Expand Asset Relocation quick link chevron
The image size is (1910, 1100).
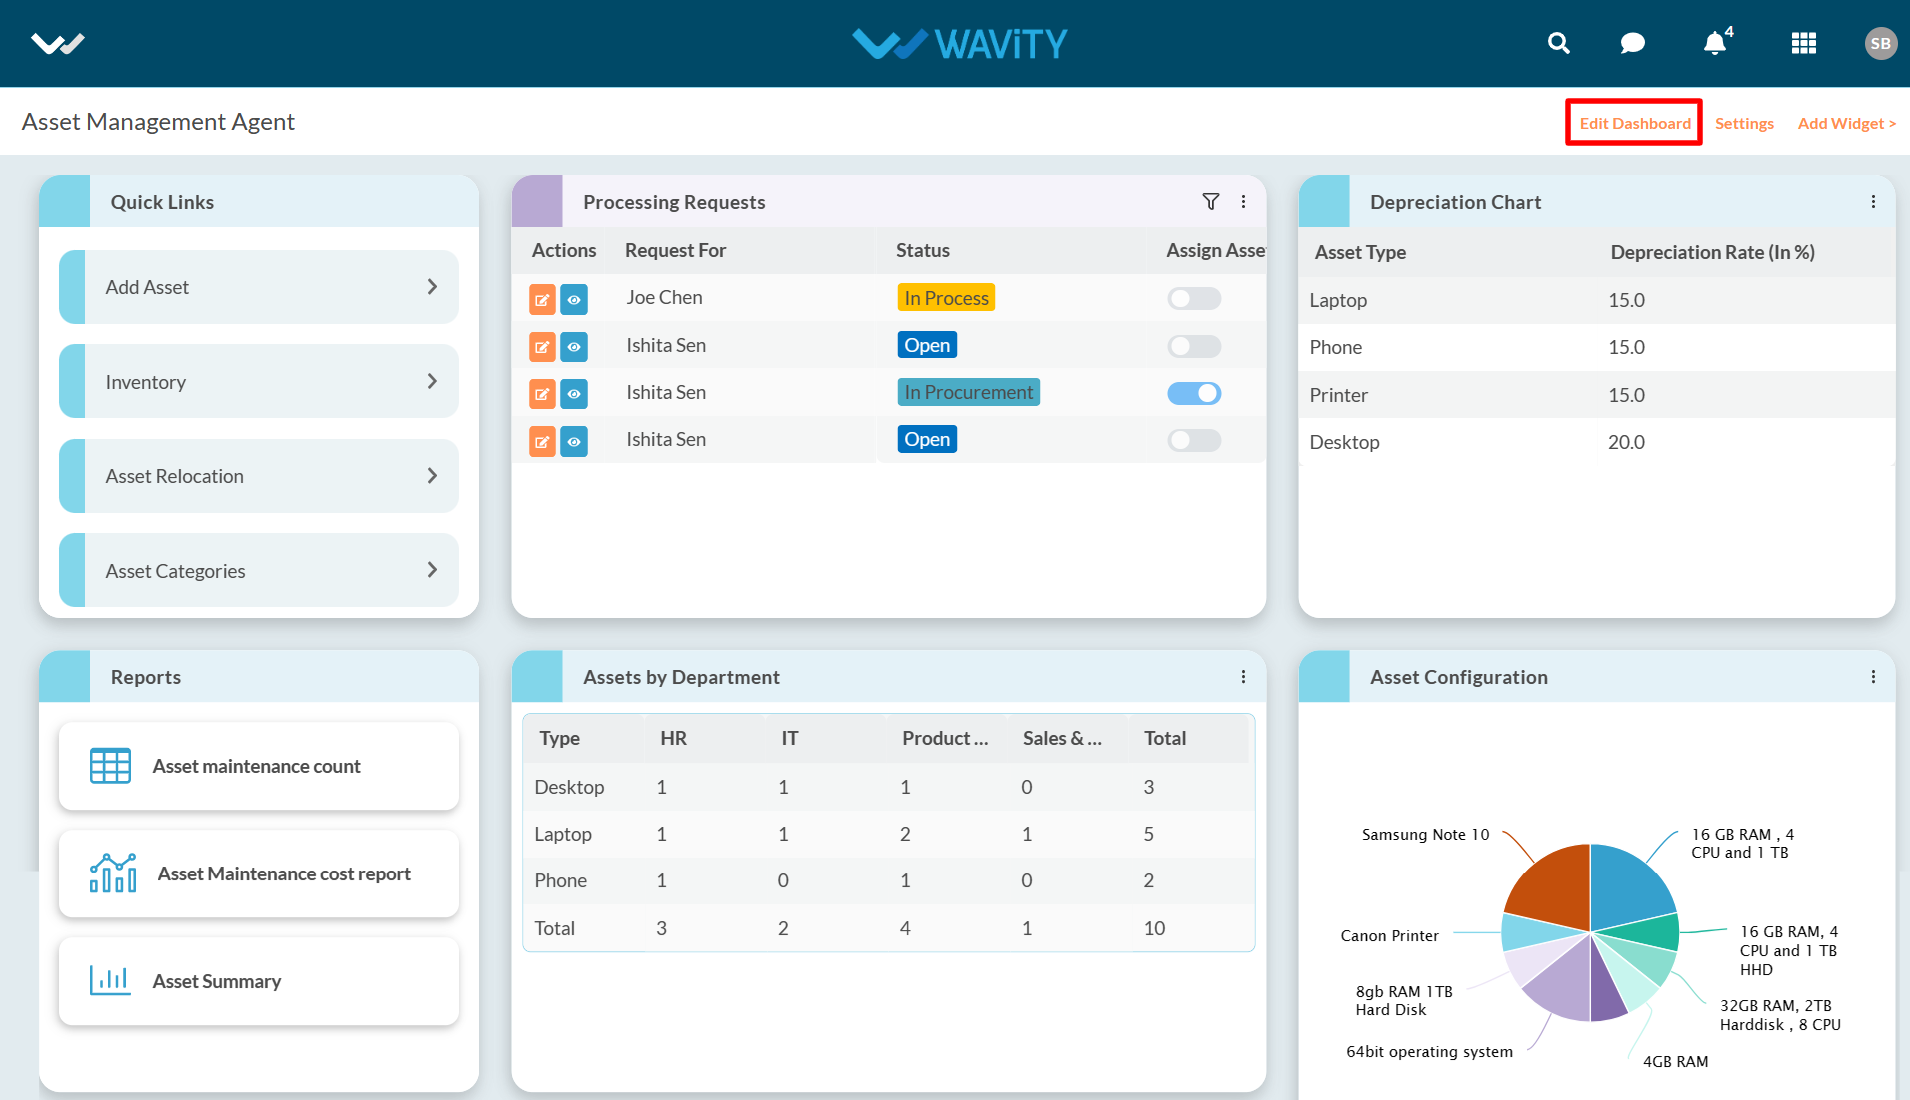[432, 476]
